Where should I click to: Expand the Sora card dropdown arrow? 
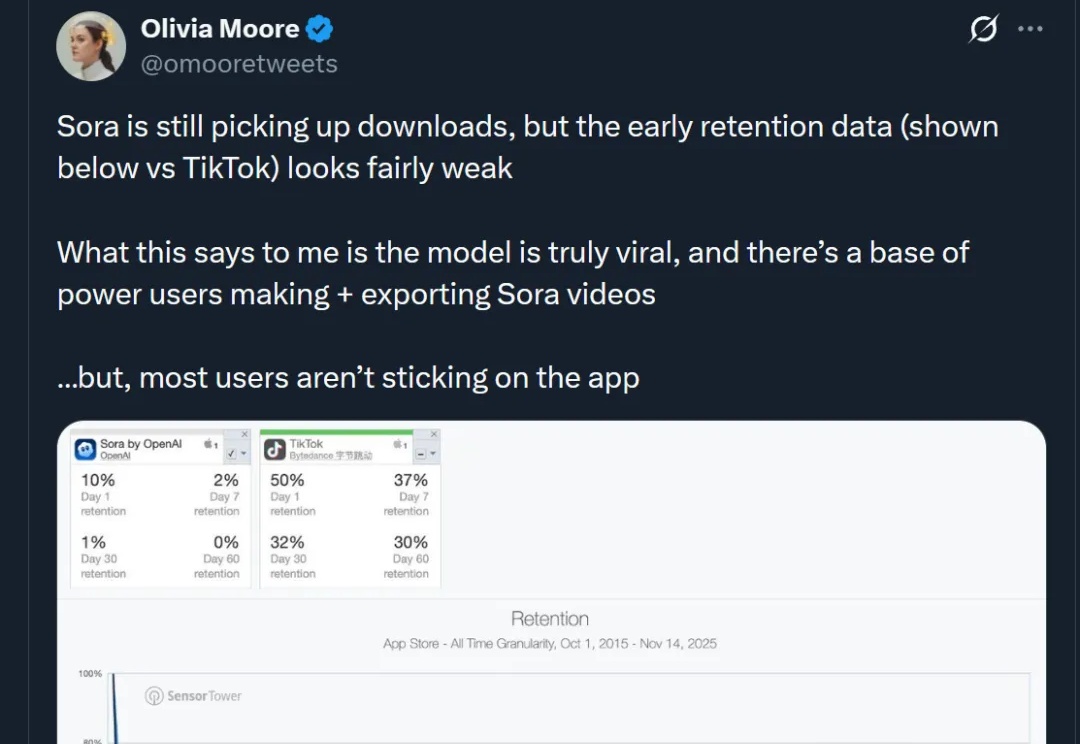[244, 454]
